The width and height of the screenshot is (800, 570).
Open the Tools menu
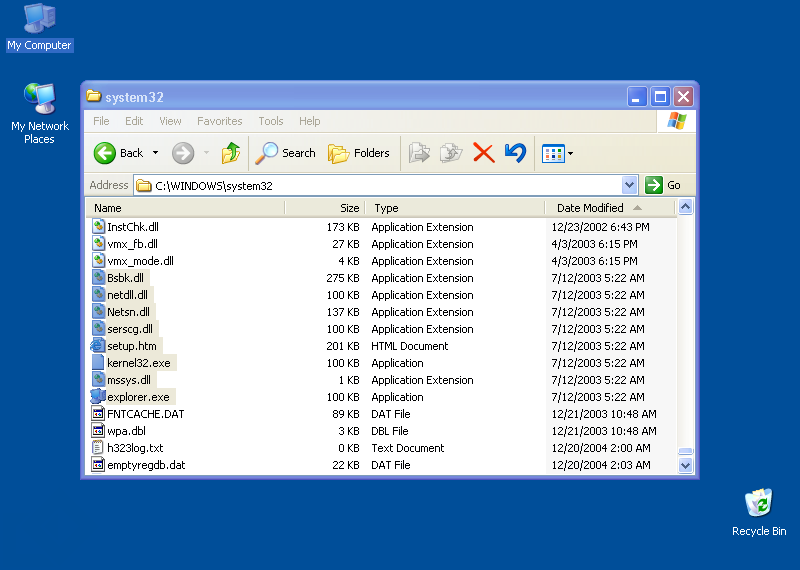[270, 121]
